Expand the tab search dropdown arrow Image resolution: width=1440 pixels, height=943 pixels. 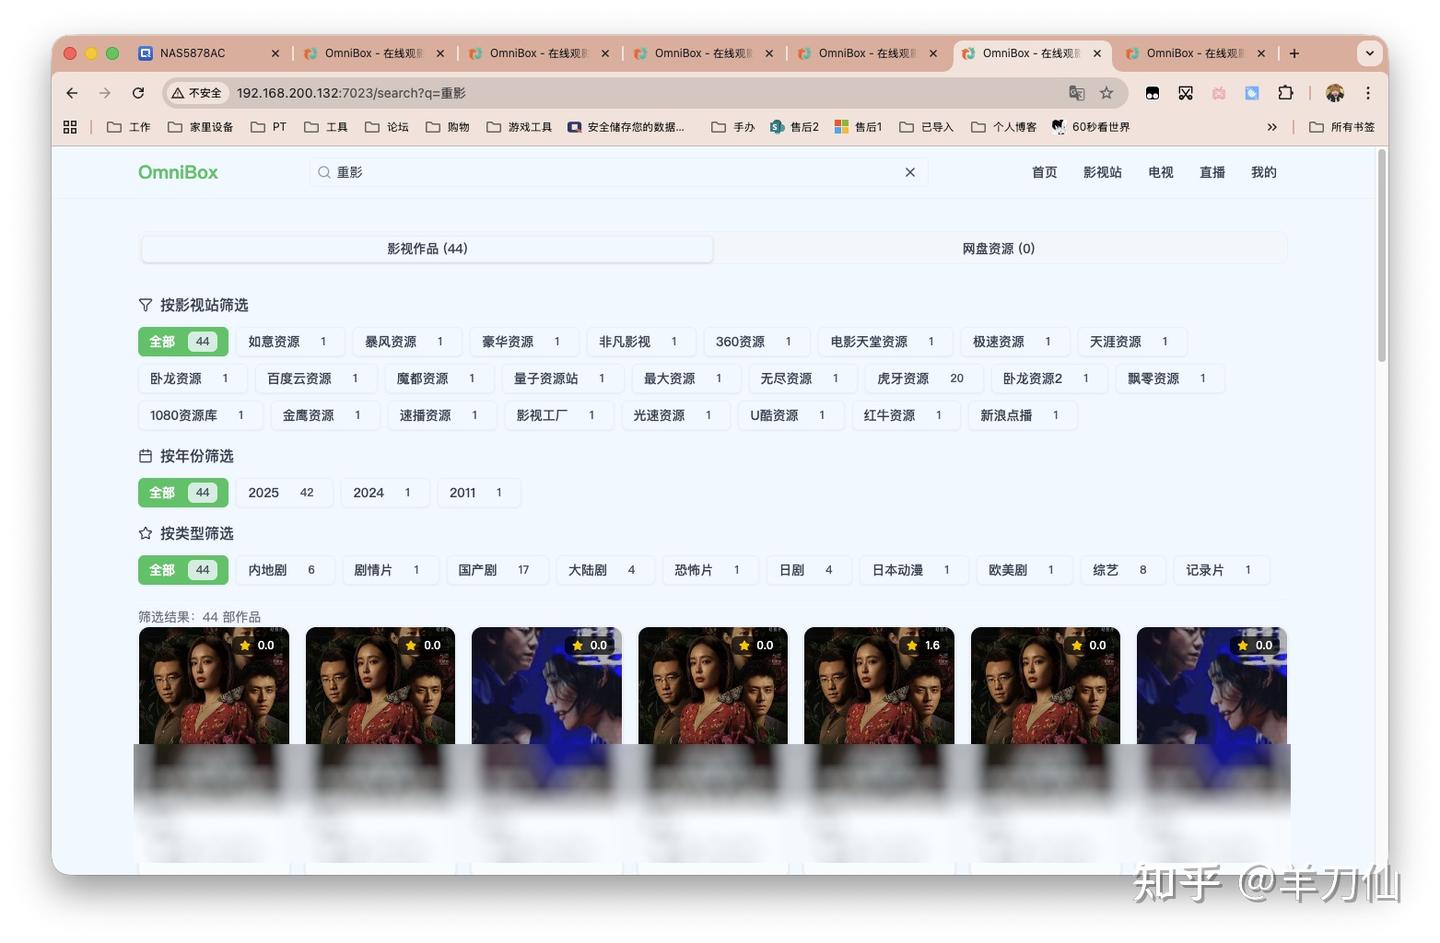(x=1369, y=53)
